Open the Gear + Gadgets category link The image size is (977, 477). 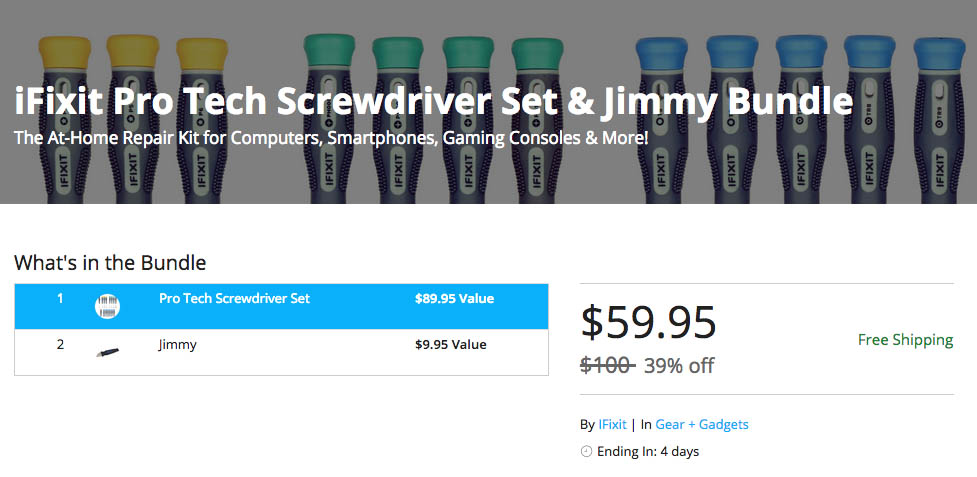pyautogui.click(x=702, y=424)
